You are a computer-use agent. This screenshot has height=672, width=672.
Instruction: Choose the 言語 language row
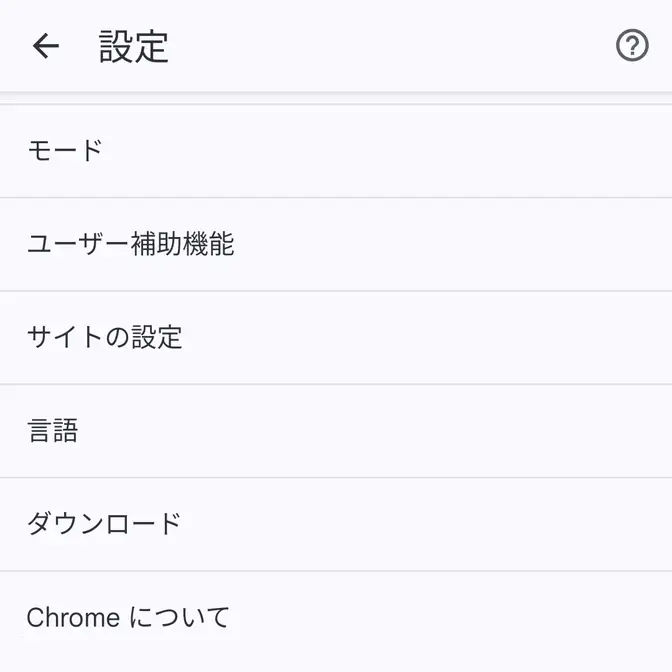52,431
